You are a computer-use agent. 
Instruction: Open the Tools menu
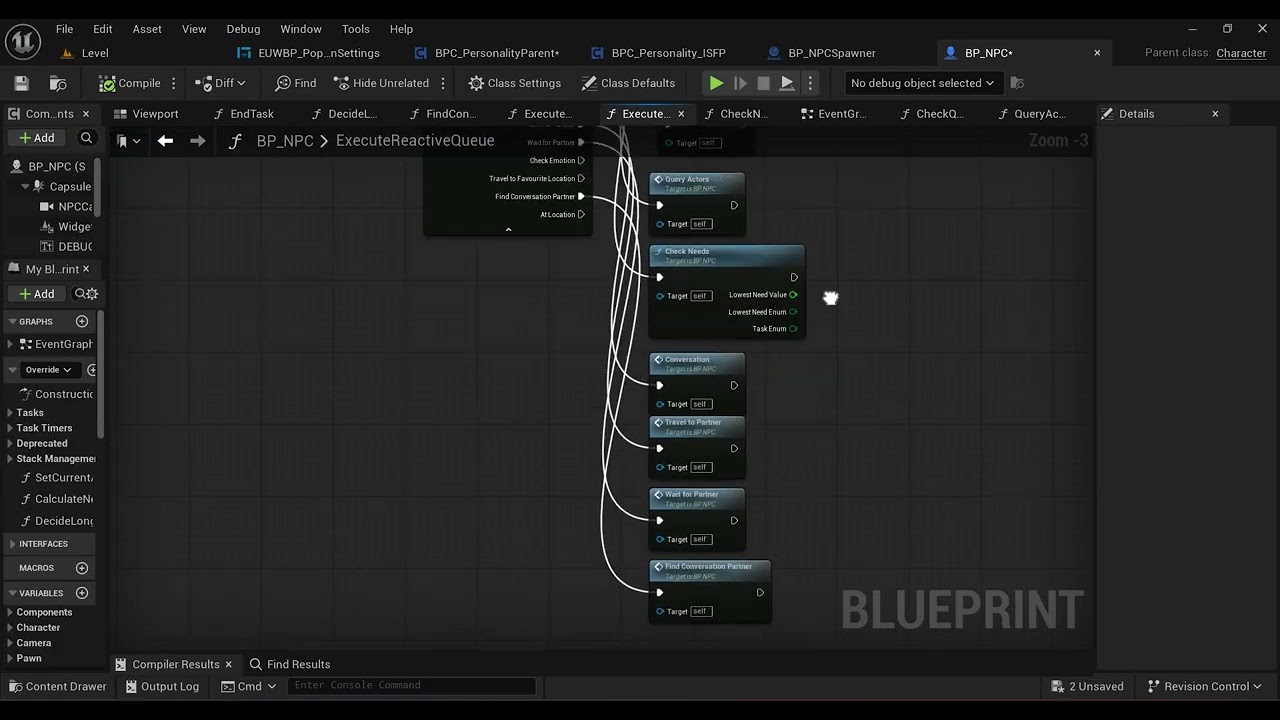[x=355, y=29]
